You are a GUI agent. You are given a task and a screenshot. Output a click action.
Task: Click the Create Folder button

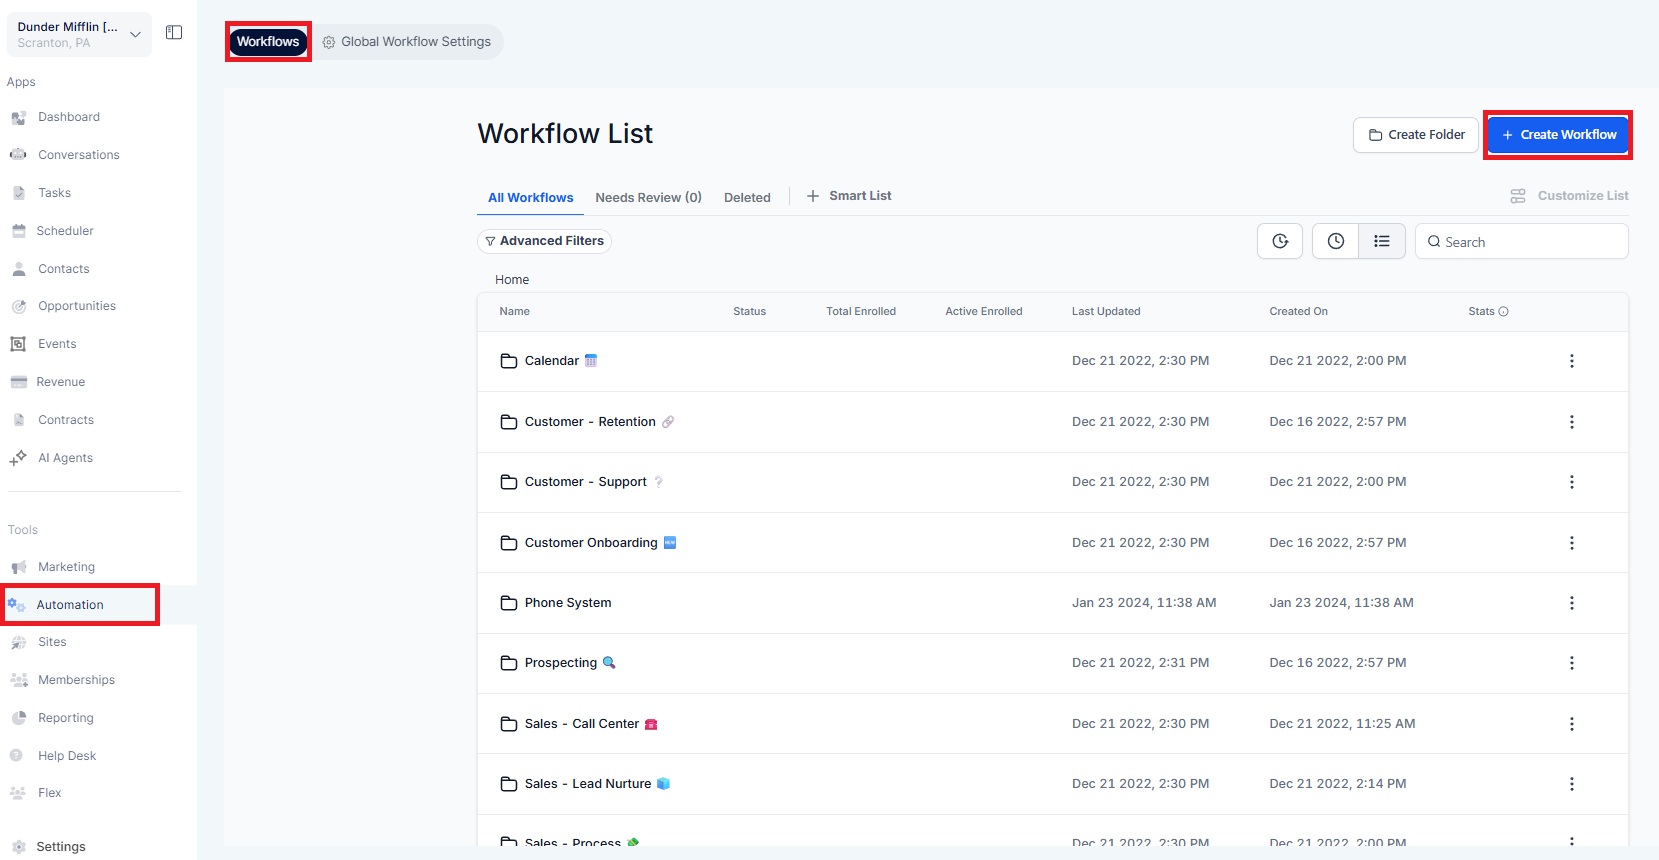[x=1416, y=135]
